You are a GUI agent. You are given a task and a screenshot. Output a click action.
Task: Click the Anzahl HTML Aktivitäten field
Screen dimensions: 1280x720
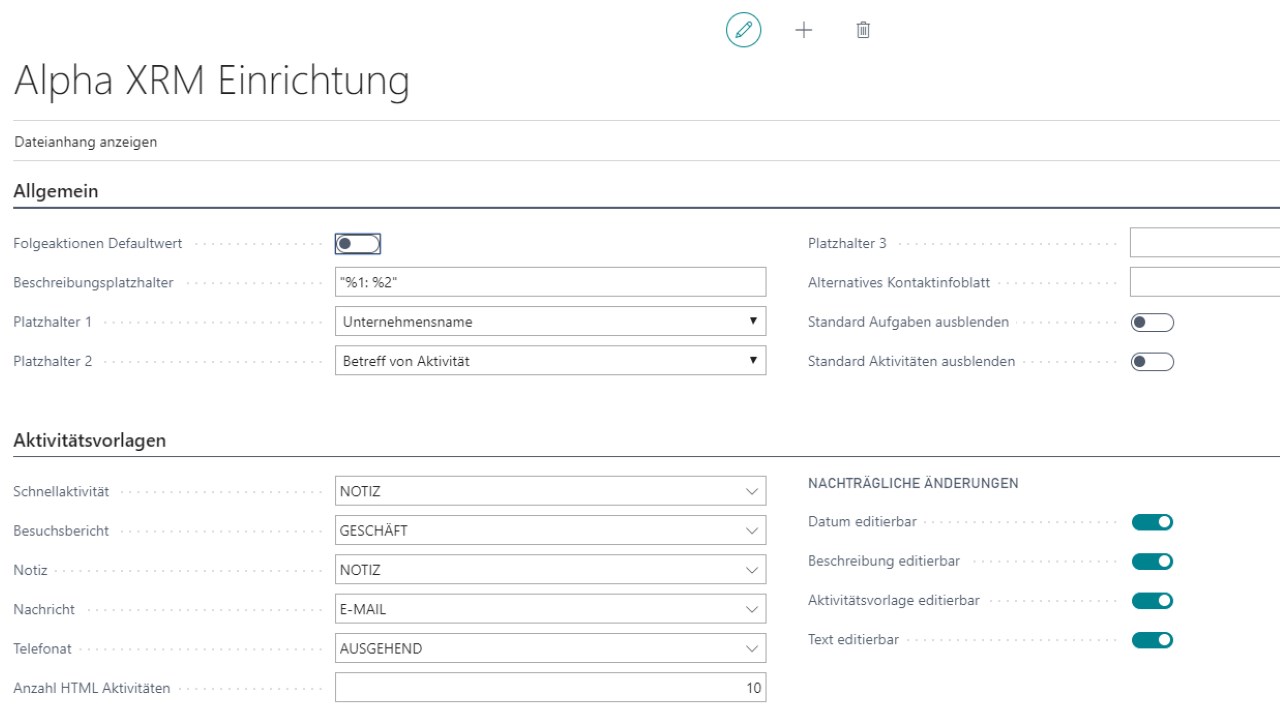550,688
